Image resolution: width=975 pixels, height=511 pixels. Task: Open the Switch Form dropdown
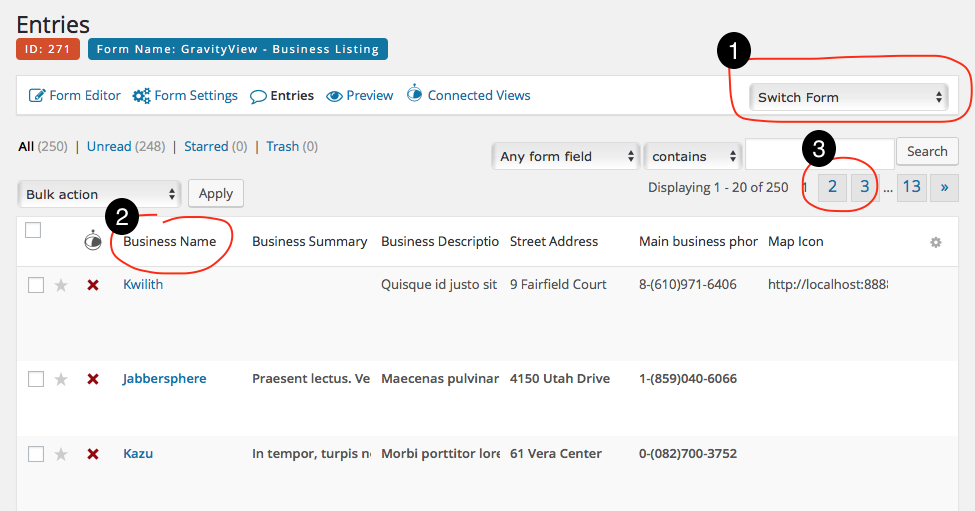(848, 97)
